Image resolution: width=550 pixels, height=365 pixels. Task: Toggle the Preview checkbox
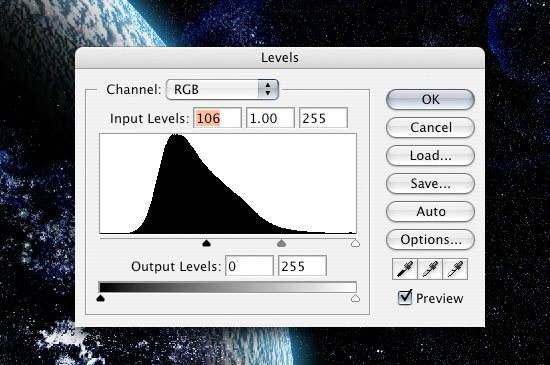pyautogui.click(x=405, y=297)
